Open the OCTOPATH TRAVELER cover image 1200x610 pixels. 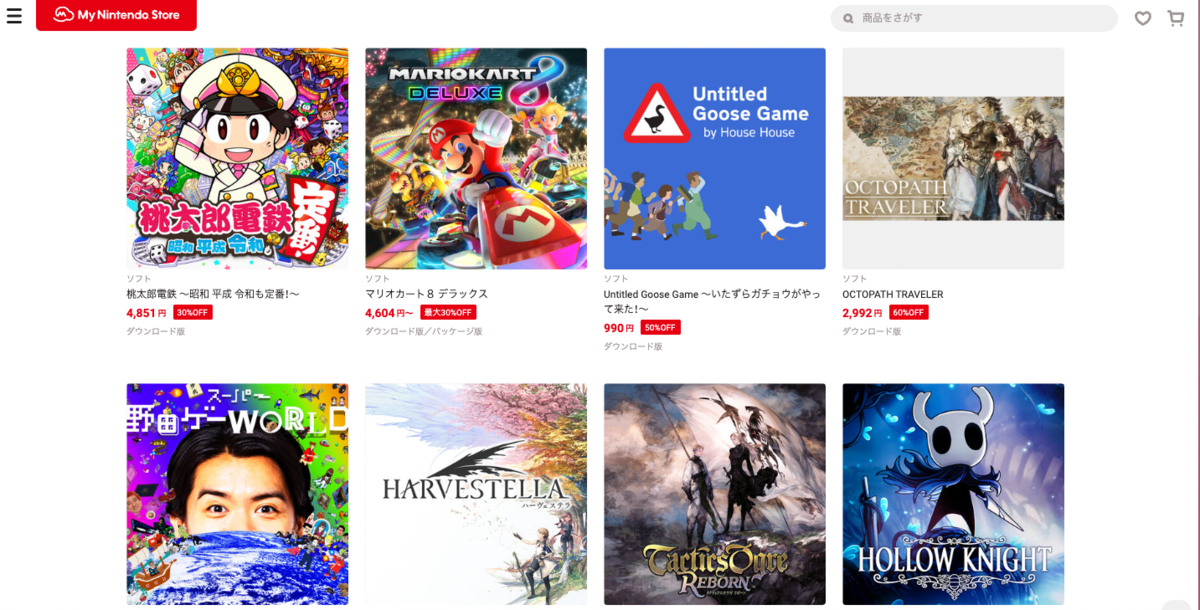click(x=953, y=158)
